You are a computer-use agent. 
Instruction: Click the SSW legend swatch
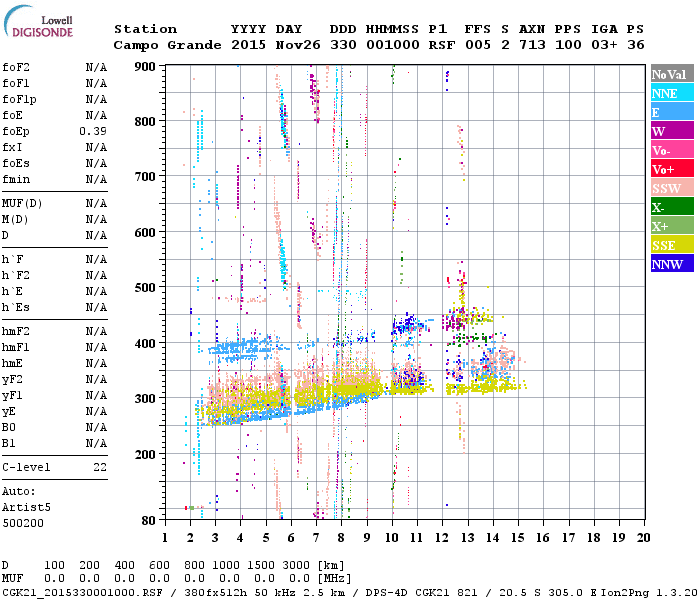[x=672, y=188]
